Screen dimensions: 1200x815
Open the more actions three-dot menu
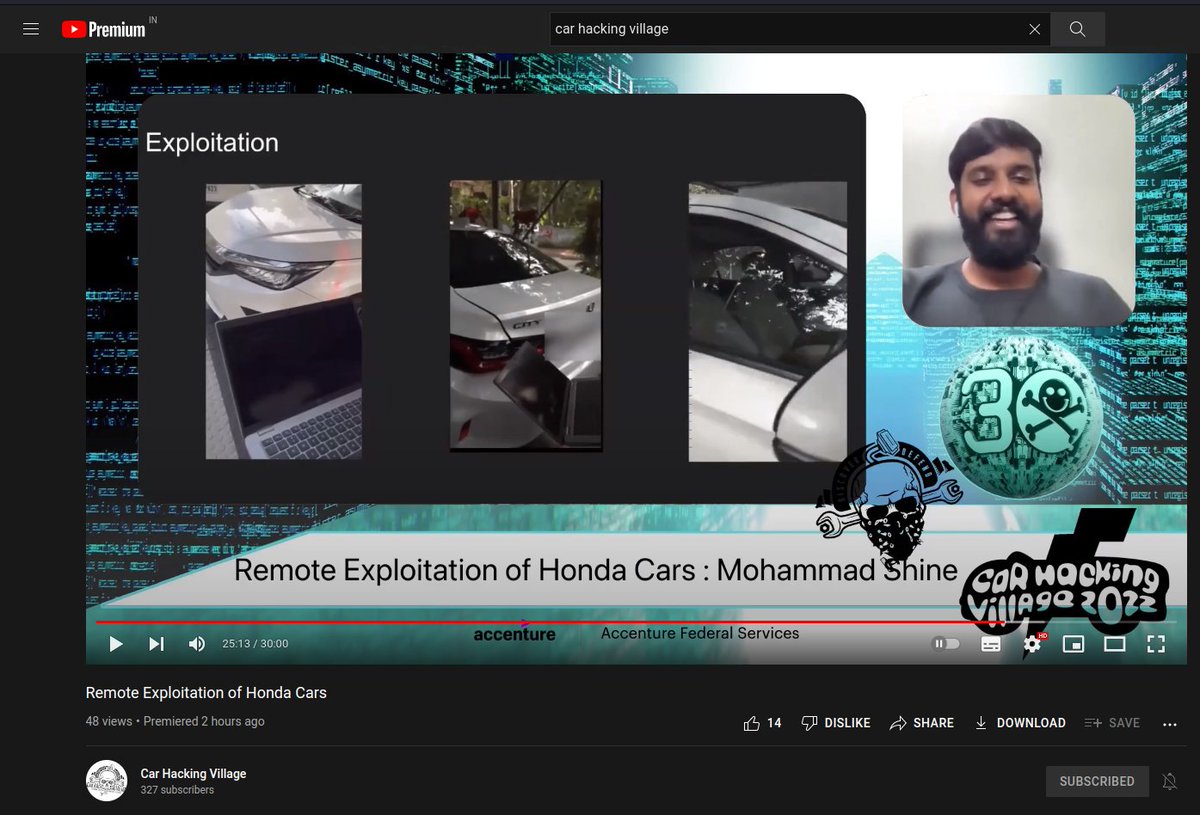point(1169,723)
